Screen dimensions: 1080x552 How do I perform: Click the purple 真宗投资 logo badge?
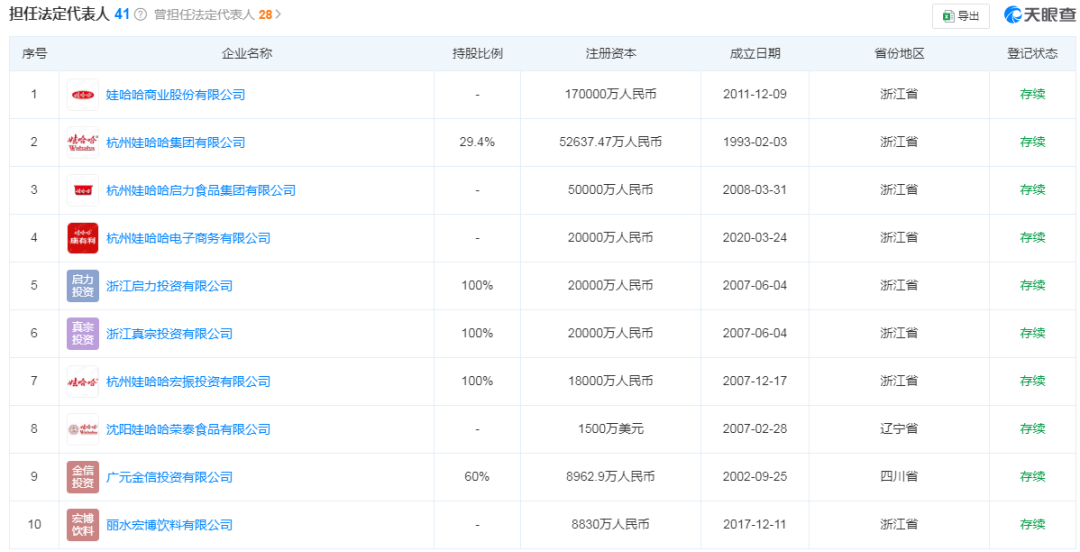(83, 334)
